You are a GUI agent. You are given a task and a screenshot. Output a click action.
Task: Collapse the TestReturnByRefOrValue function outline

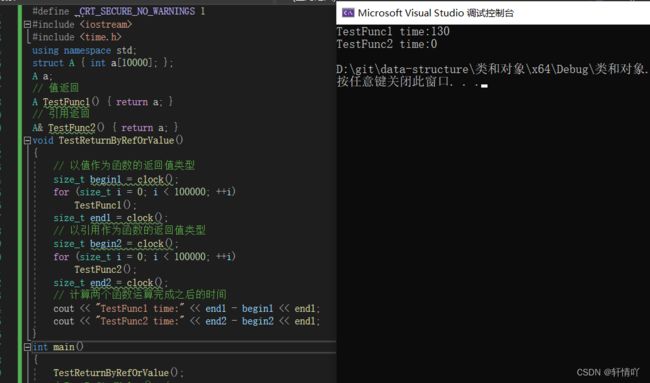pos(27,141)
